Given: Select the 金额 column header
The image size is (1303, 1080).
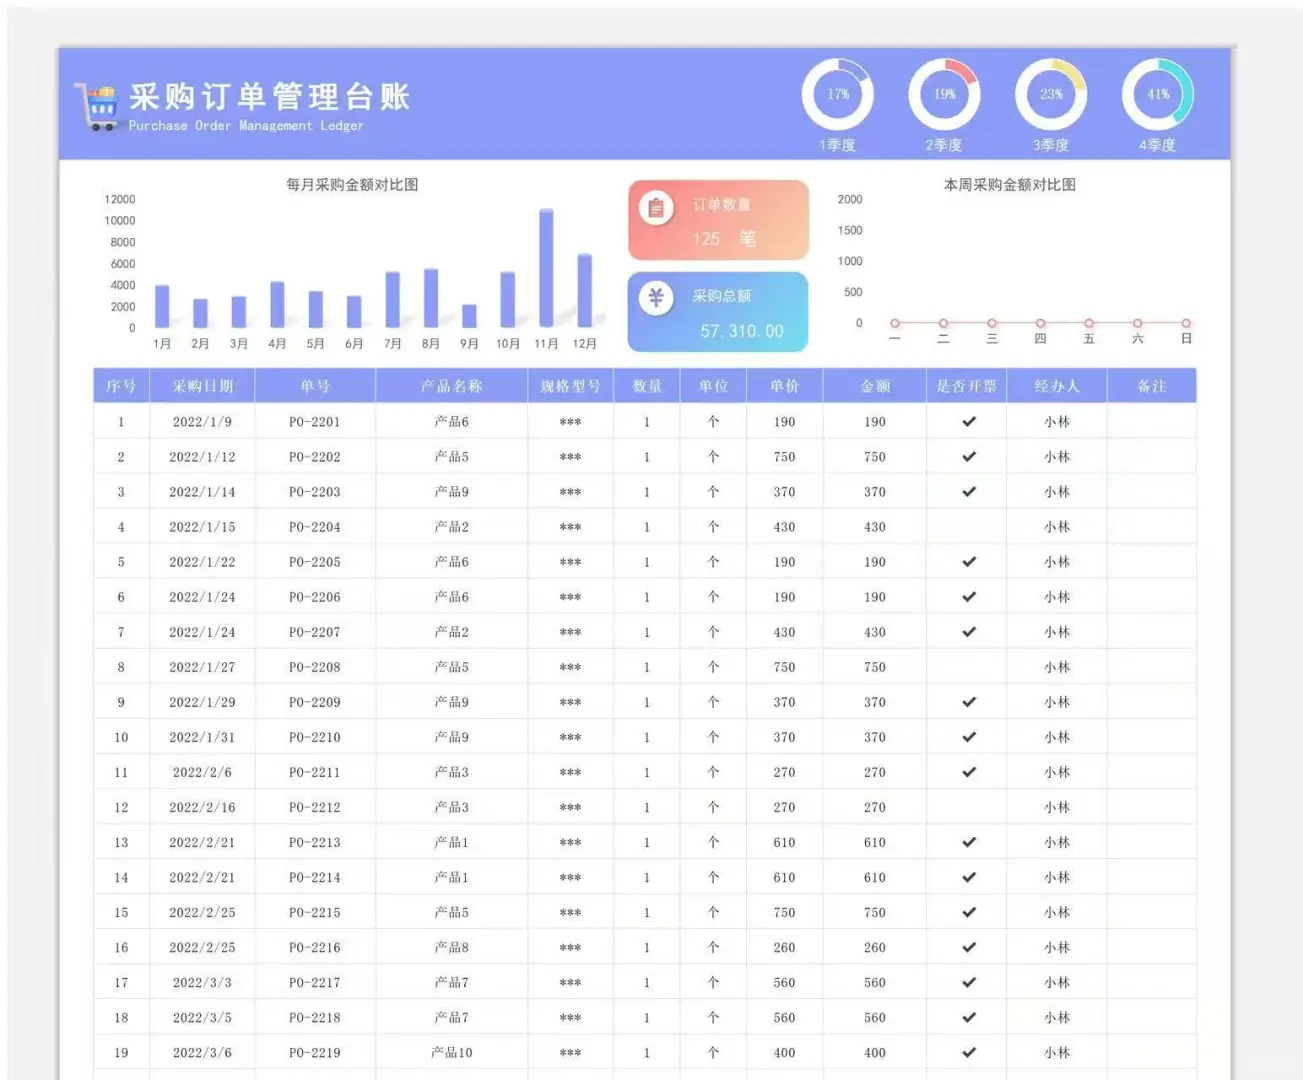Looking at the screenshot, I should point(875,386).
